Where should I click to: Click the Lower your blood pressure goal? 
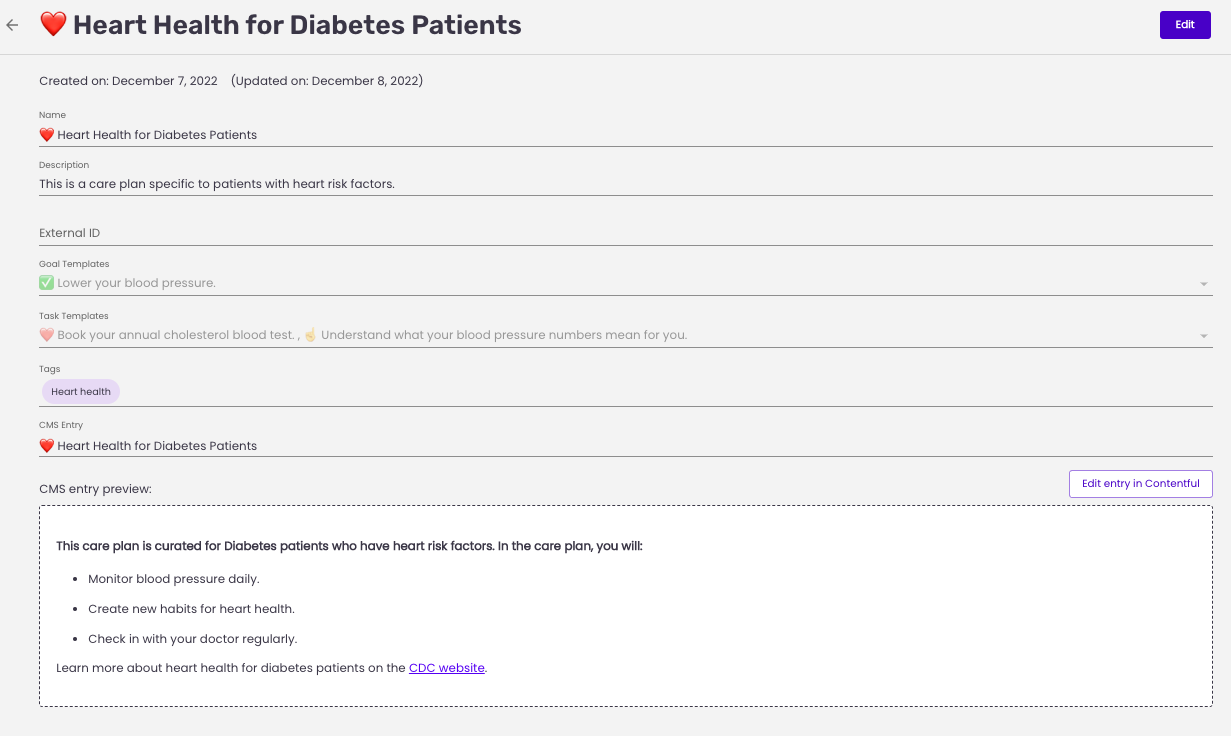(137, 283)
